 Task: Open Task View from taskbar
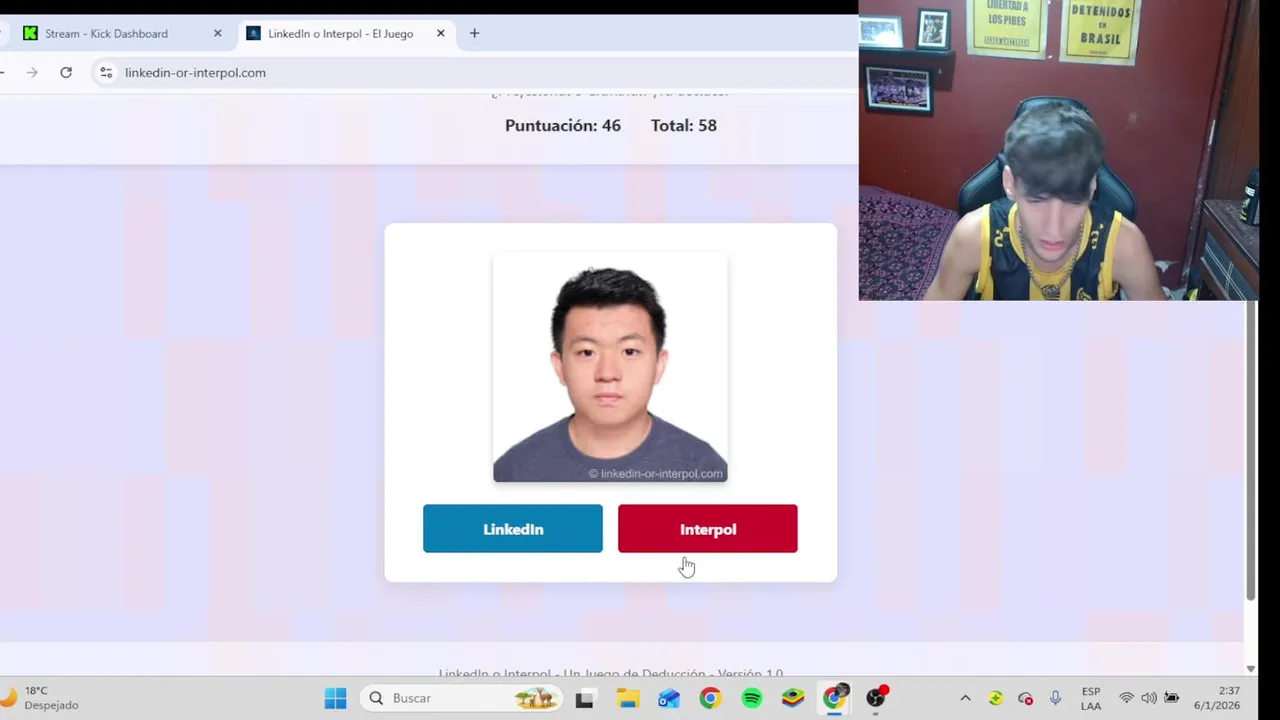click(x=584, y=698)
